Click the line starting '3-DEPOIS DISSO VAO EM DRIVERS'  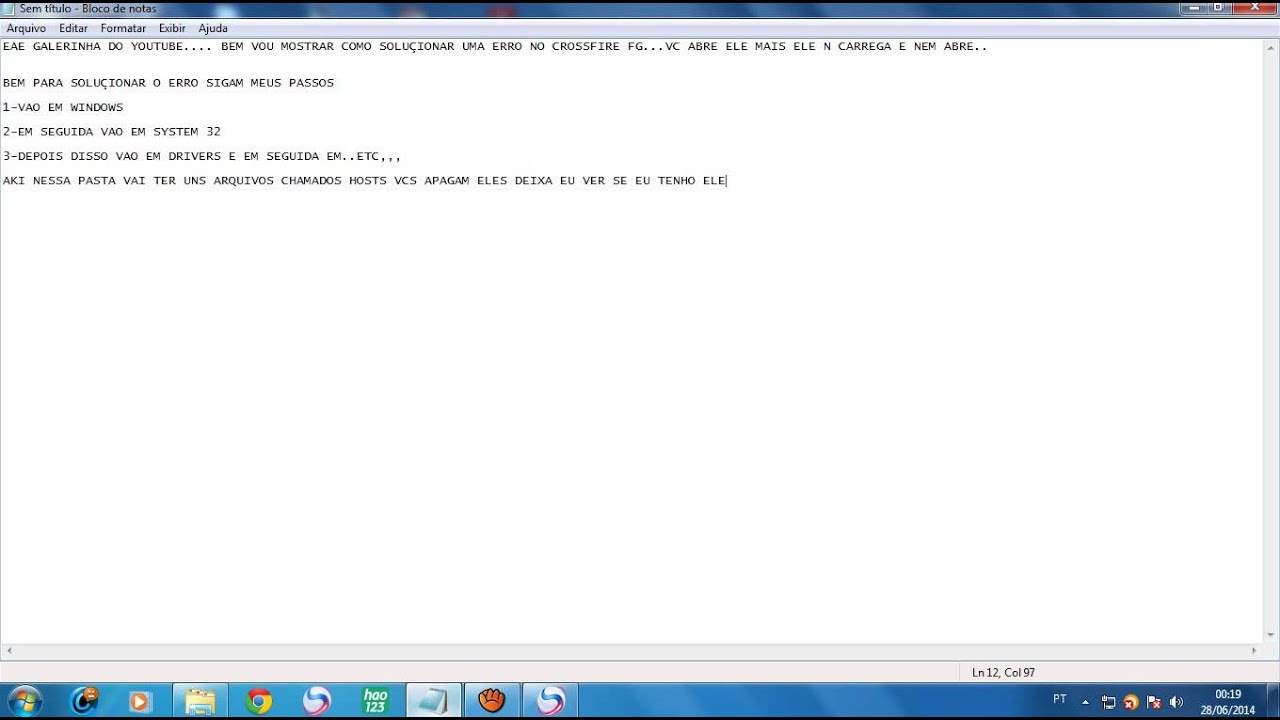[x=202, y=156]
